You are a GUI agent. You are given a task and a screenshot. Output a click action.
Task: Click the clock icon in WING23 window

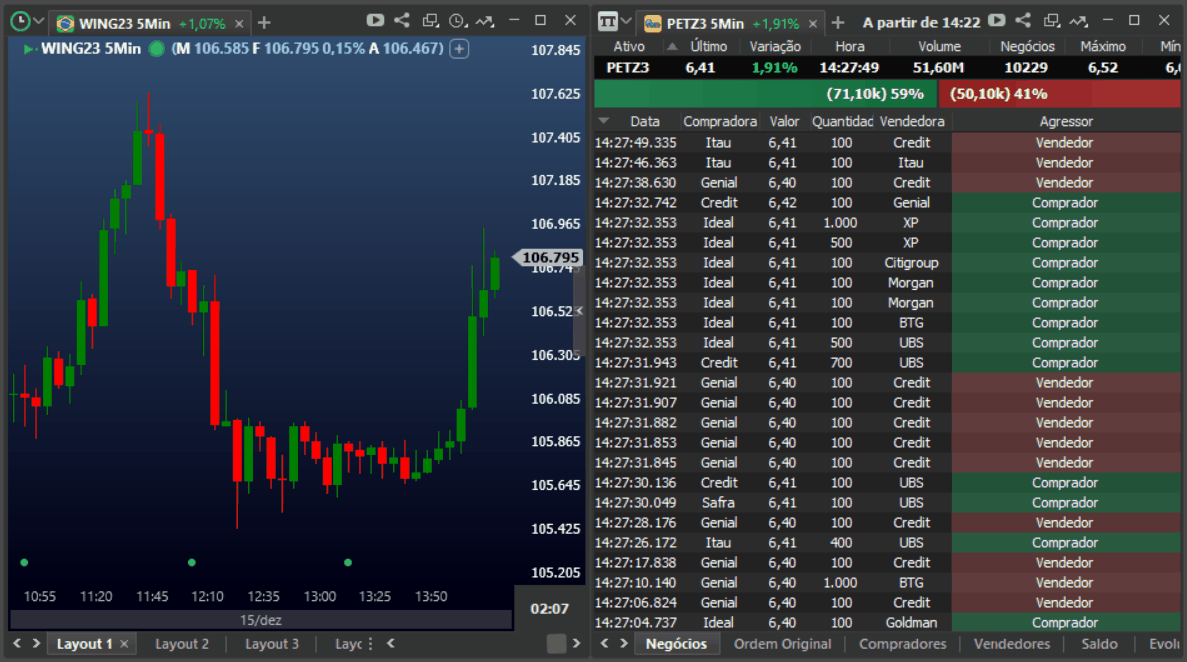coord(20,21)
